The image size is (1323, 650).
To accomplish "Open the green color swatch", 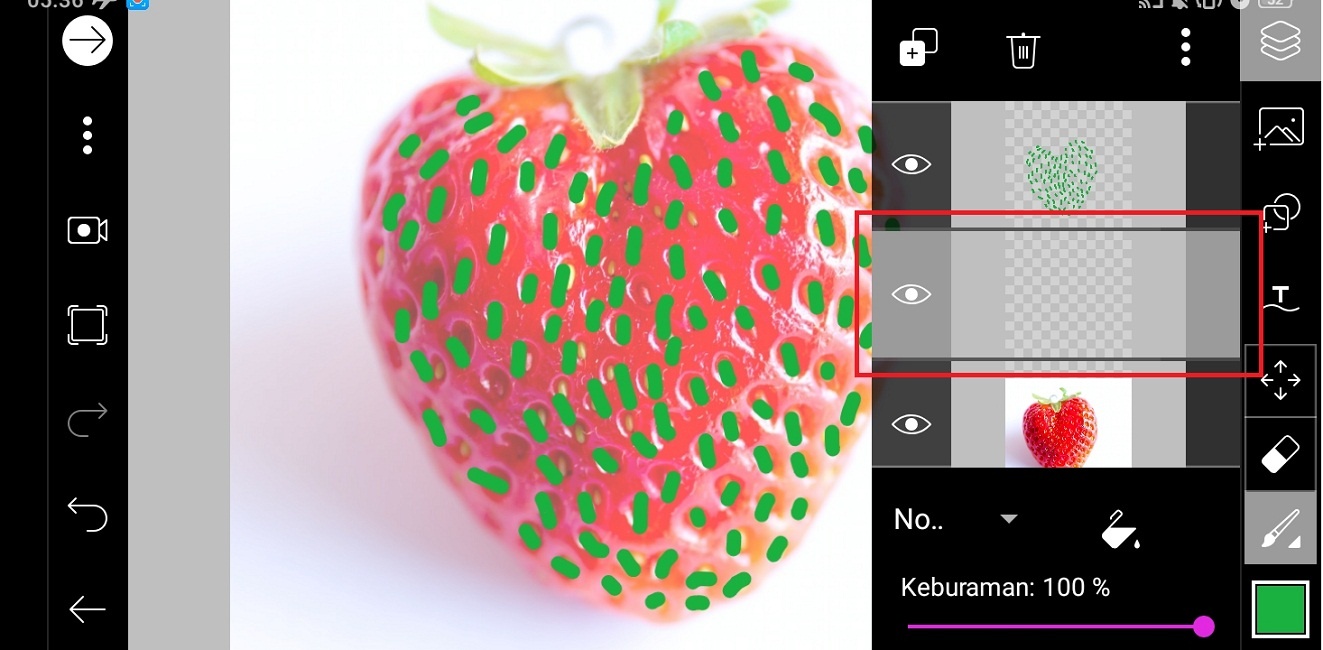I will (1281, 609).
